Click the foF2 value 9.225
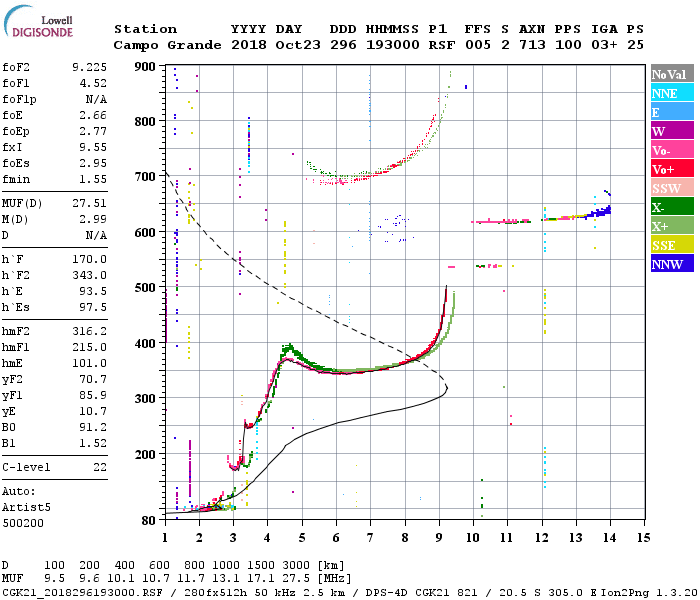Viewport: 700px width, 600px height. click(x=89, y=67)
